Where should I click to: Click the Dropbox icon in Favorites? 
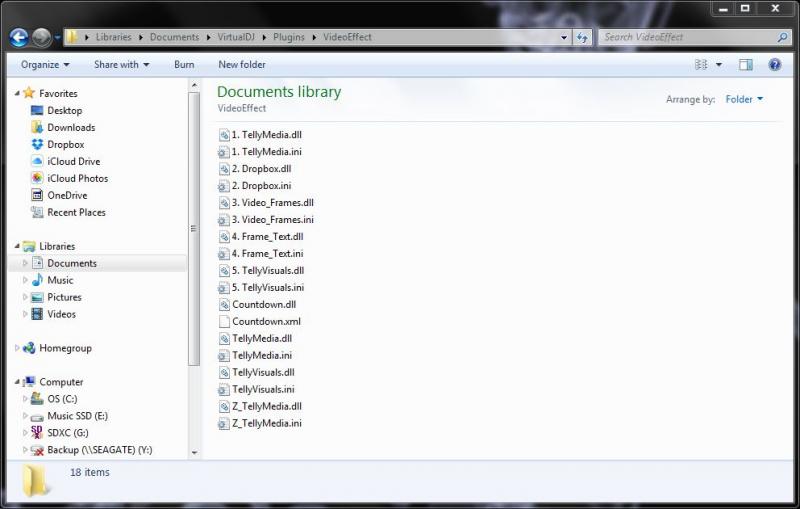(37, 144)
